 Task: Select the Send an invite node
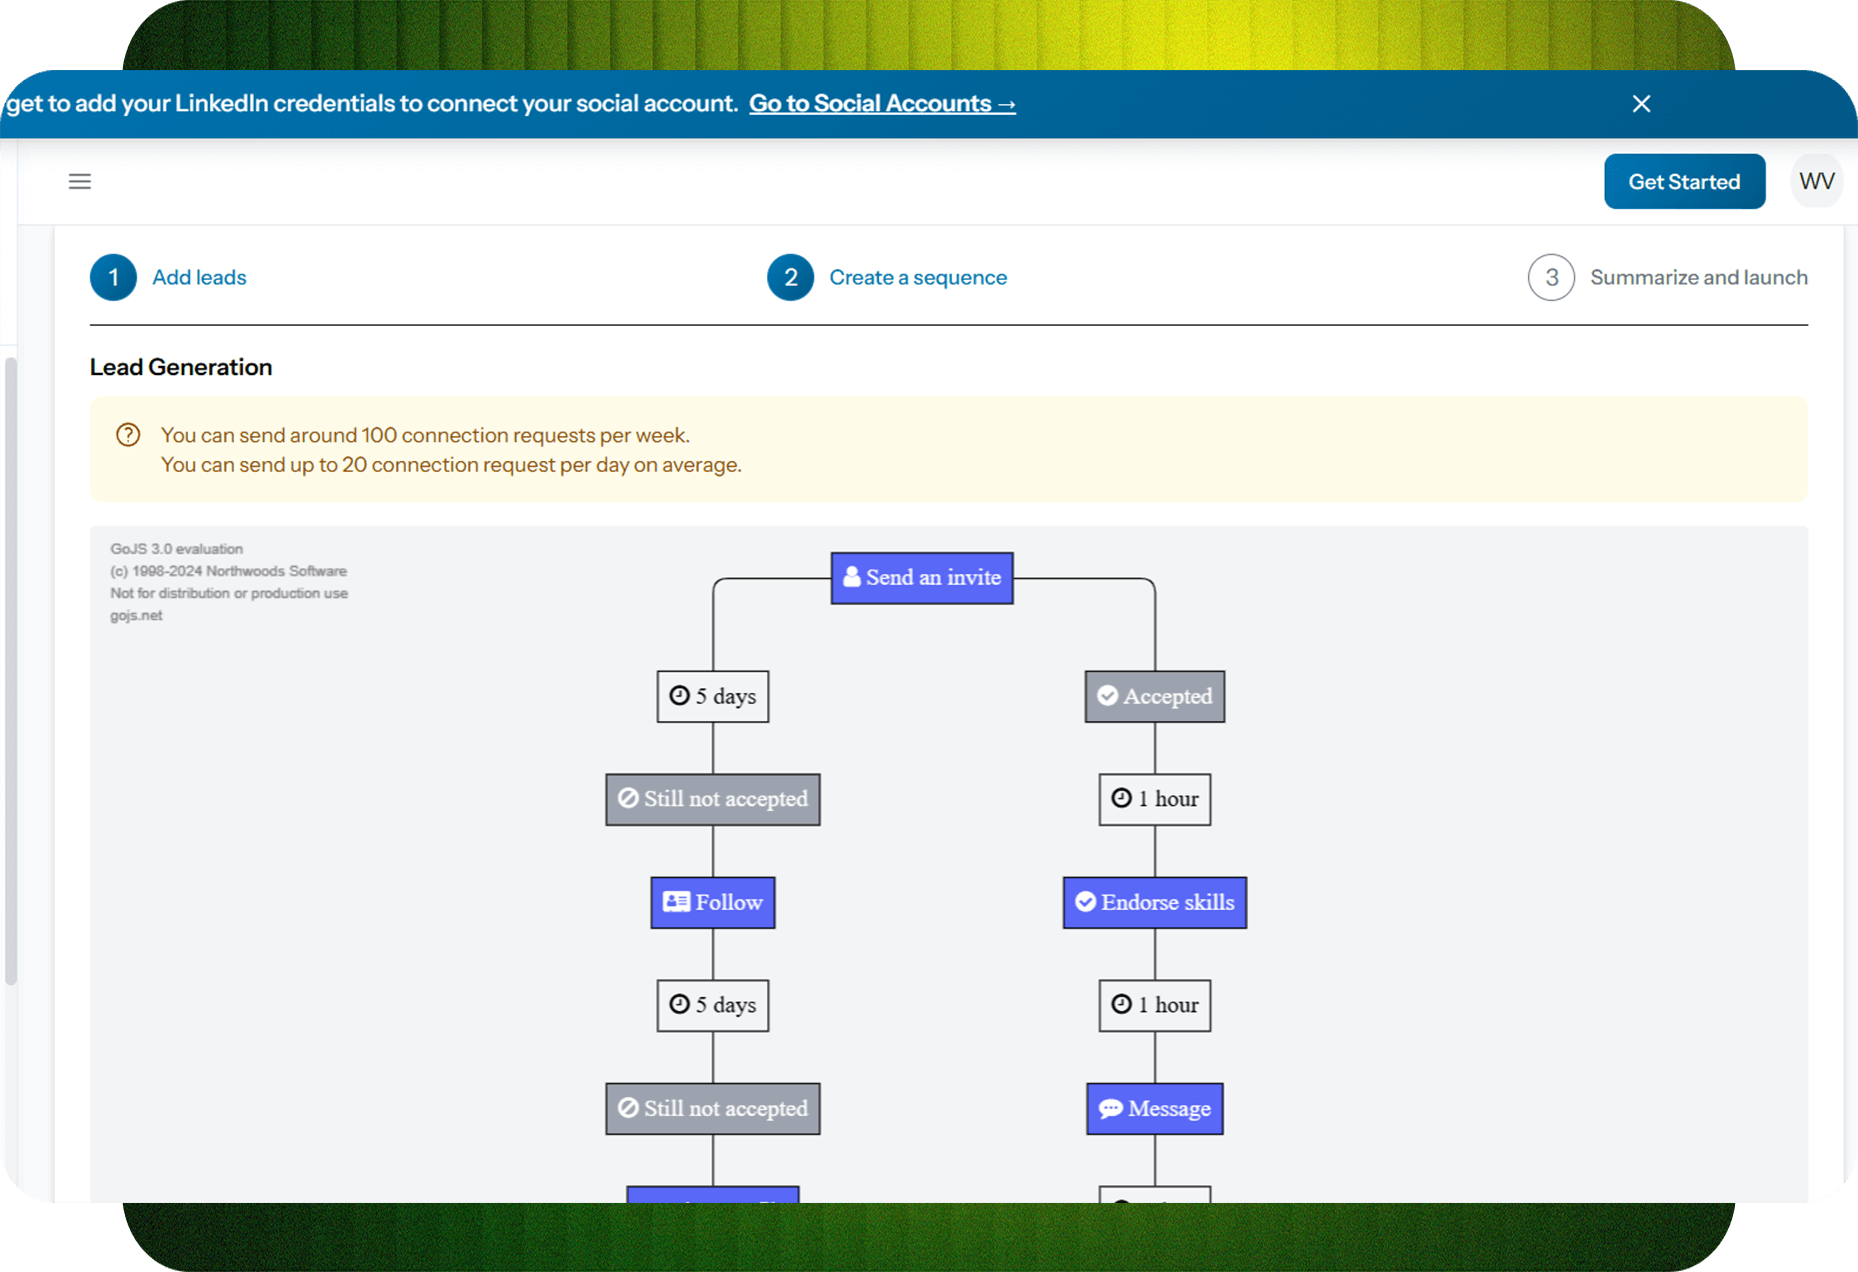tap(922, 578)
